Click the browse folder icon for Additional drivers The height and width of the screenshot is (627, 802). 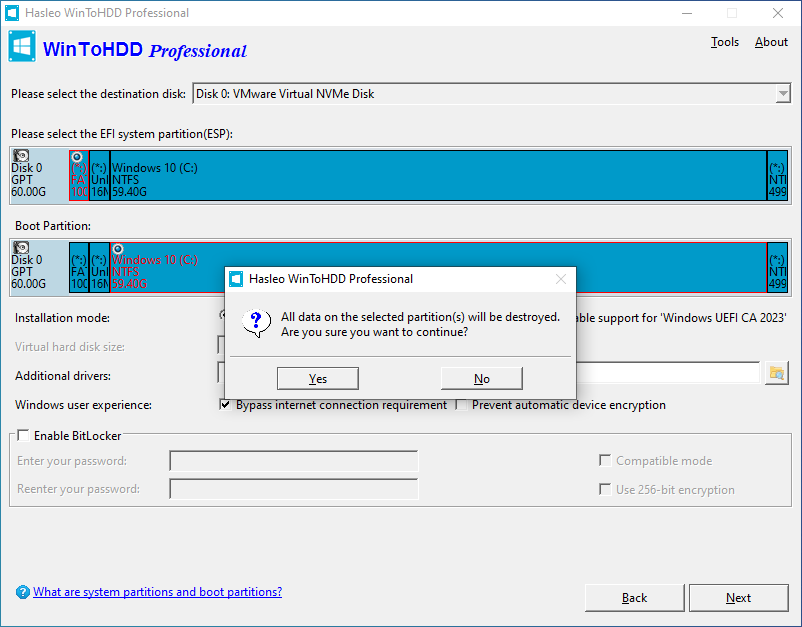point(776,373)
